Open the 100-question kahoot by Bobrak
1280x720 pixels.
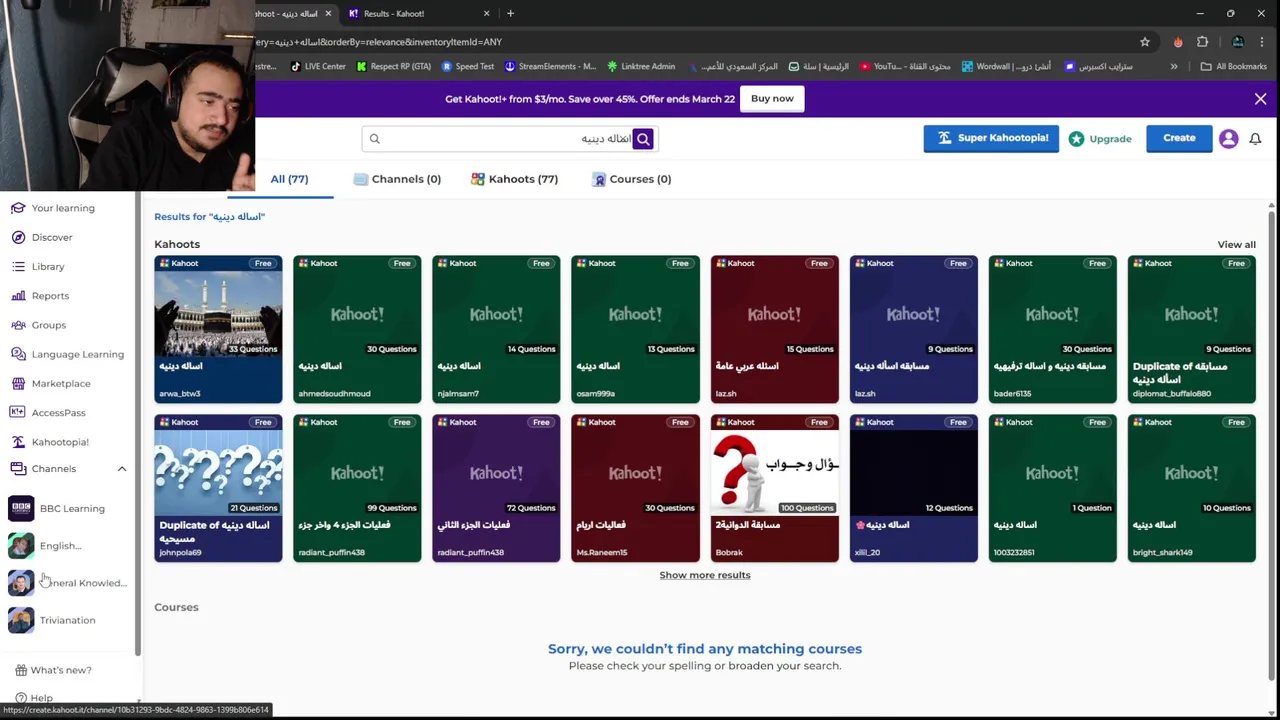774,488
